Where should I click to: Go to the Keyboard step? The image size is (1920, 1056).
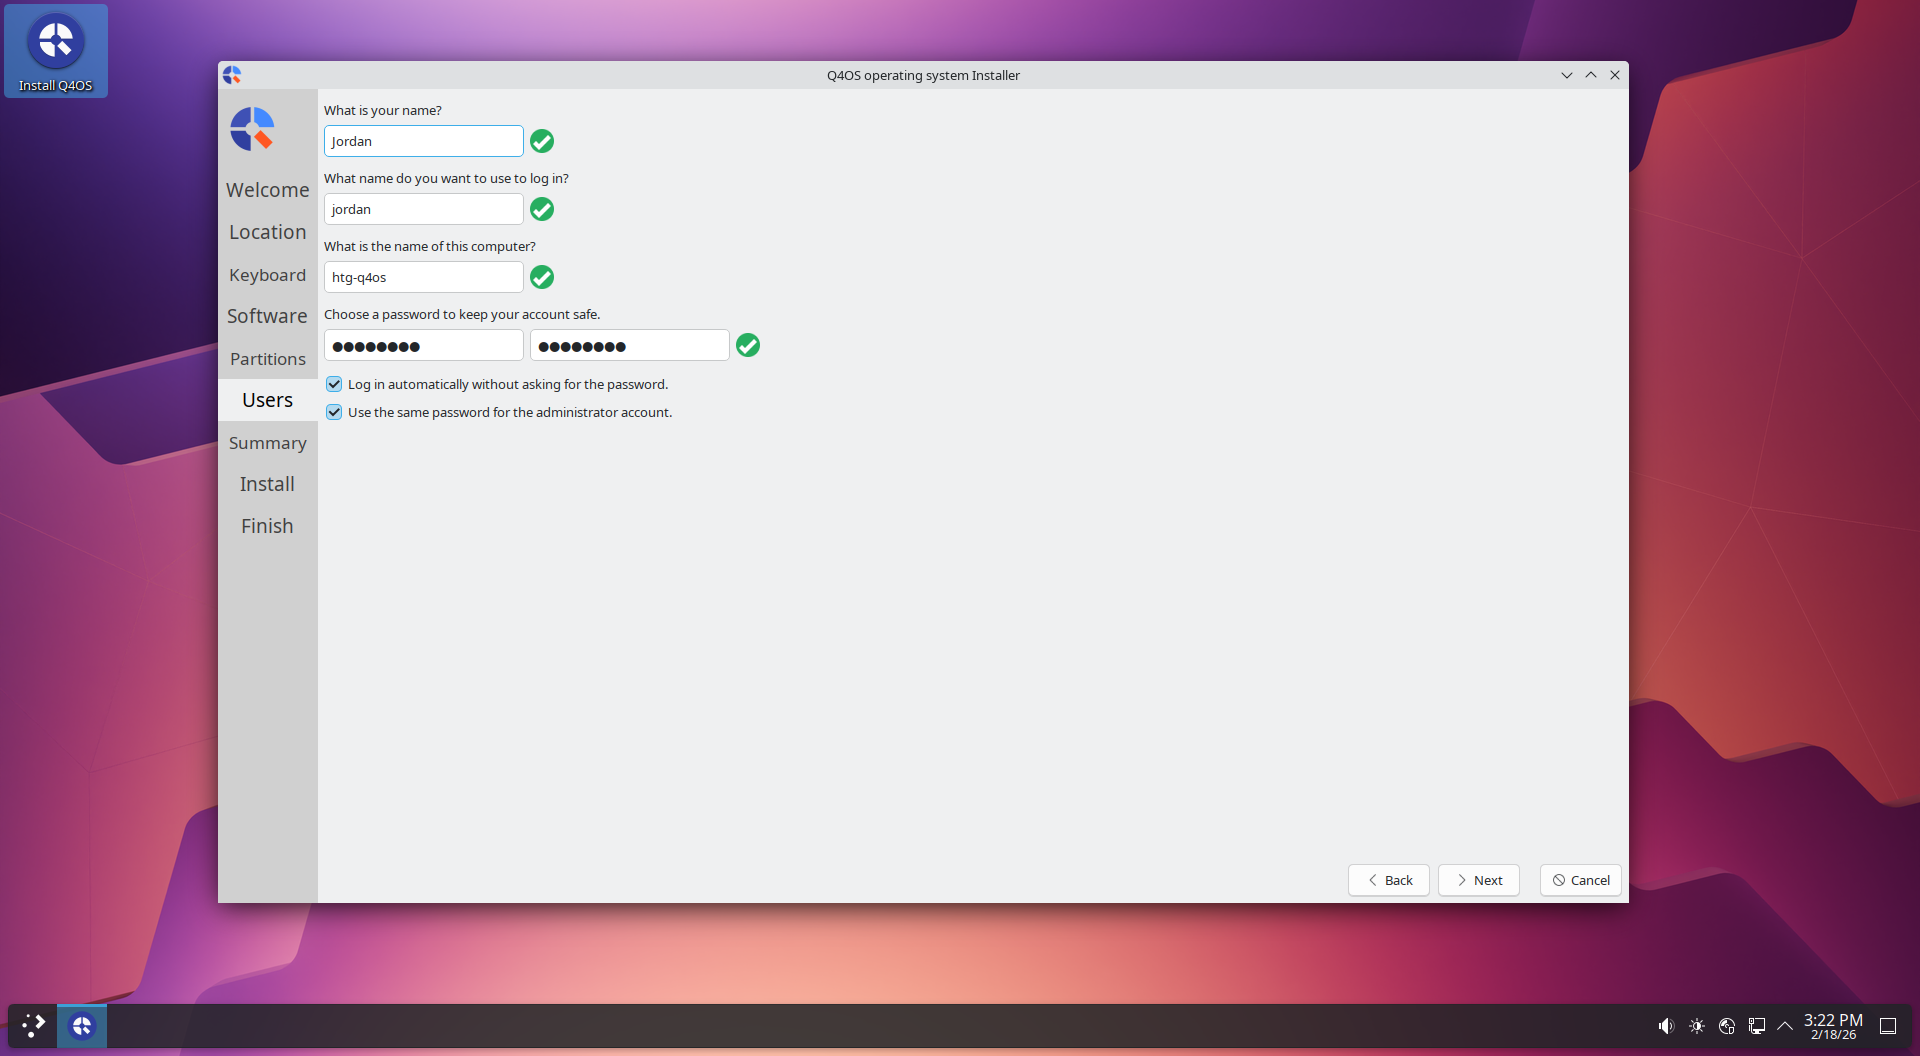(268, 275)
